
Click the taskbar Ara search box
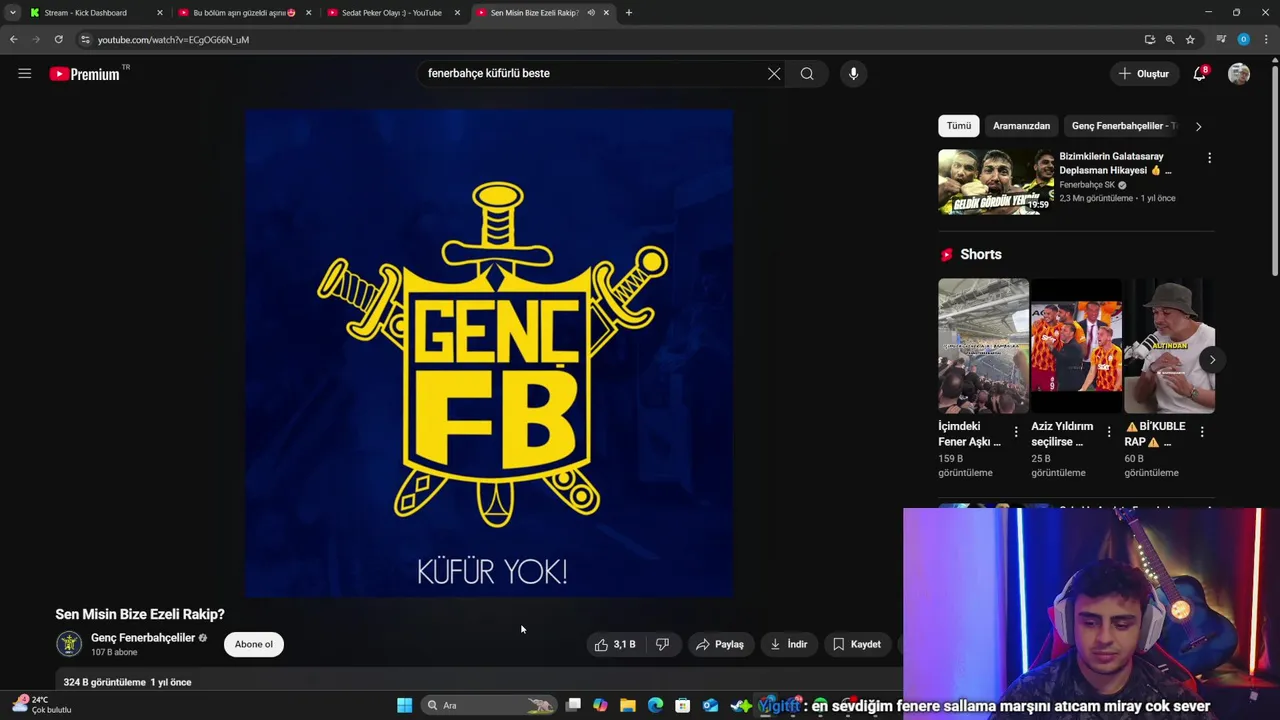point(489,705)
